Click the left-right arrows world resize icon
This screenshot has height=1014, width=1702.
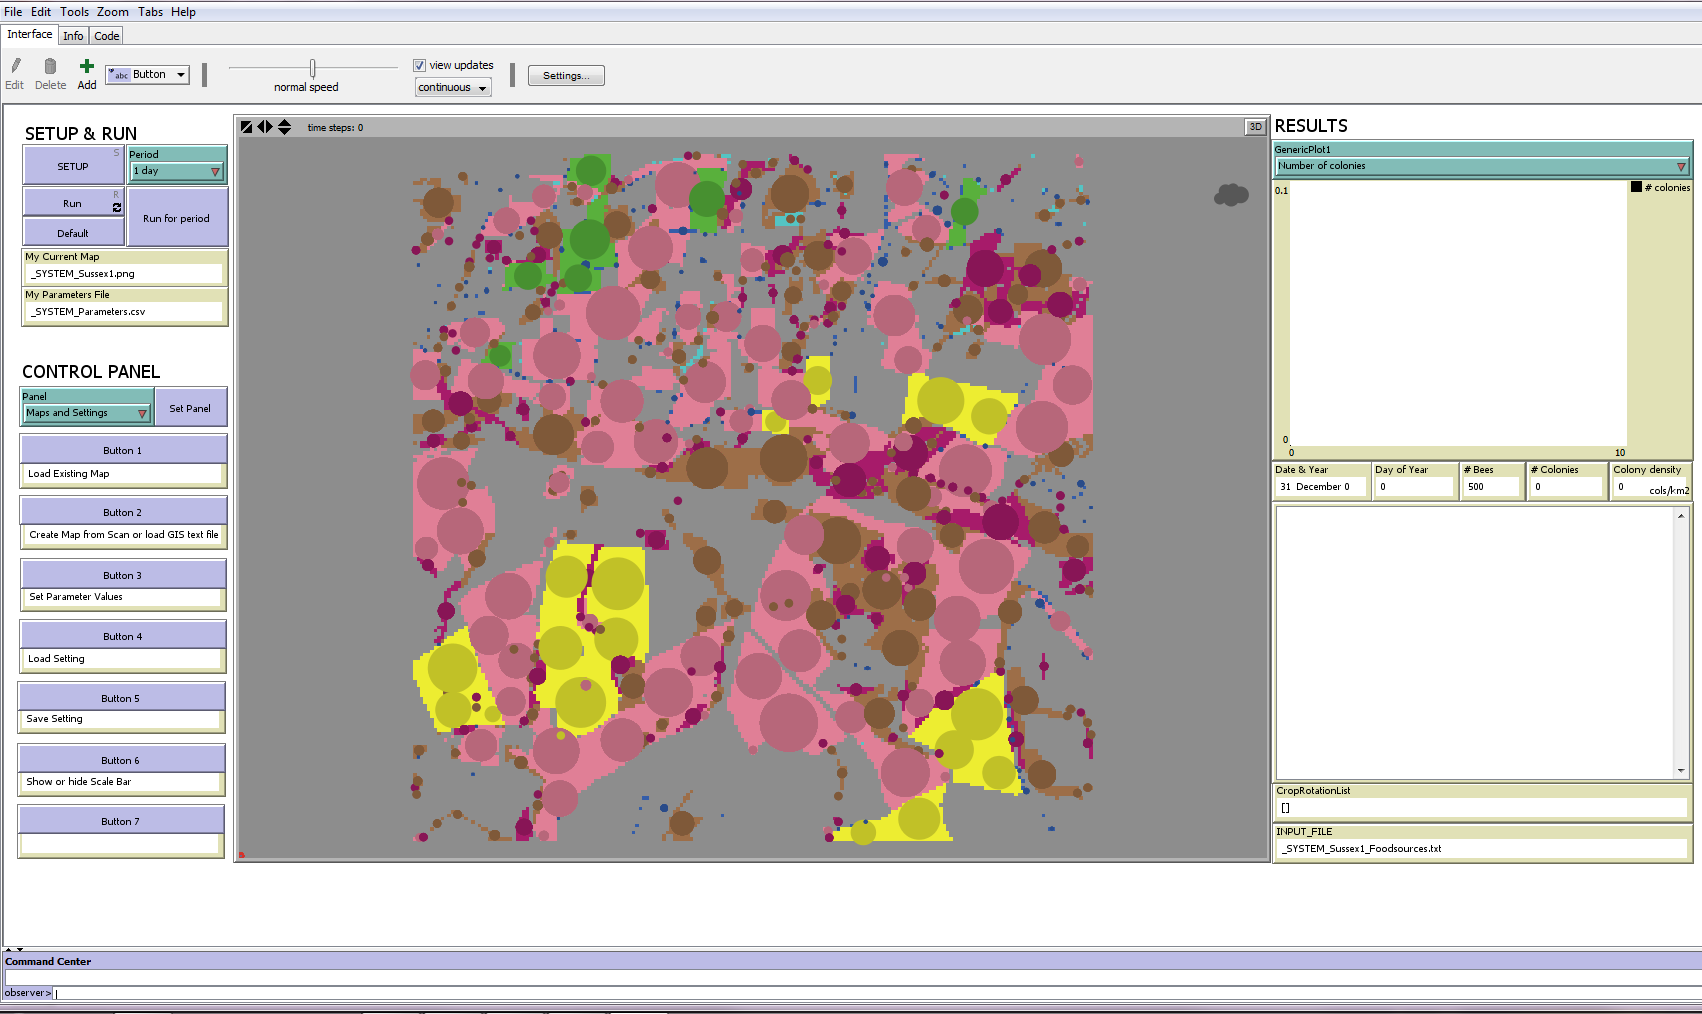(265, 127)
